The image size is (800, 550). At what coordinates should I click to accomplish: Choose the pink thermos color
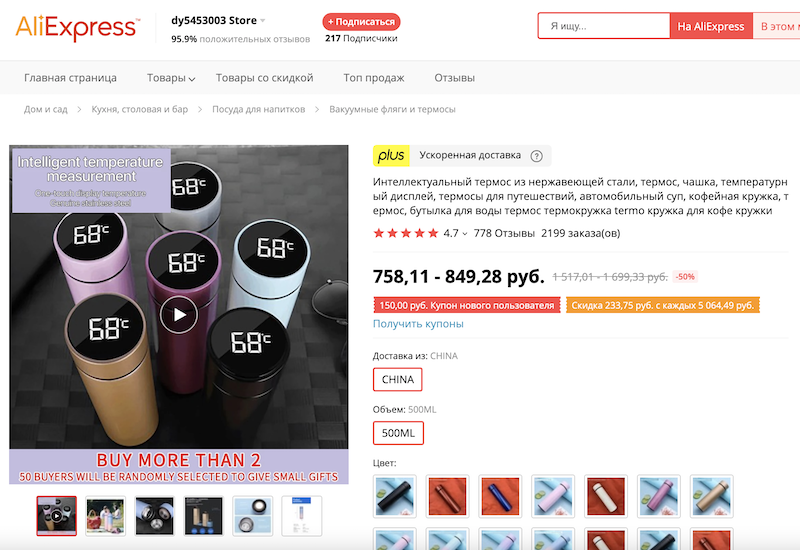[x=659, y=496]
